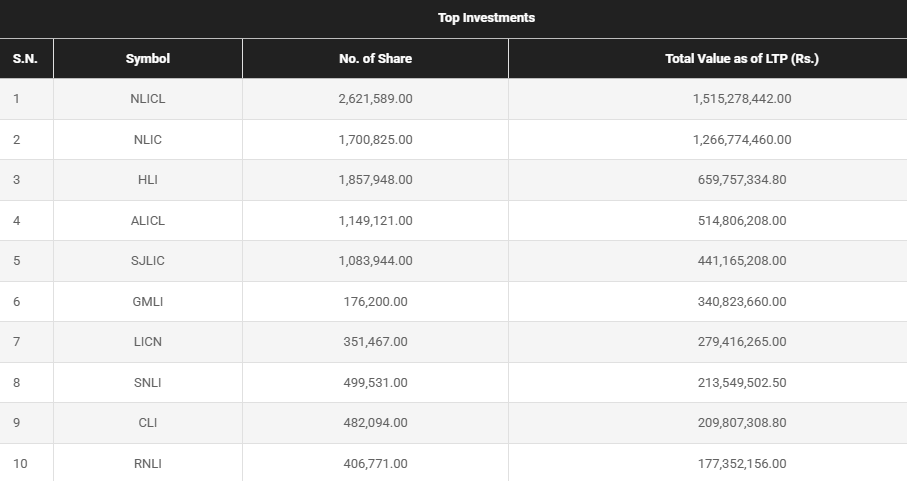Select the SJLIC symbol entry
907x481 pixels.
pyautogui.click(x=147, y=261)
